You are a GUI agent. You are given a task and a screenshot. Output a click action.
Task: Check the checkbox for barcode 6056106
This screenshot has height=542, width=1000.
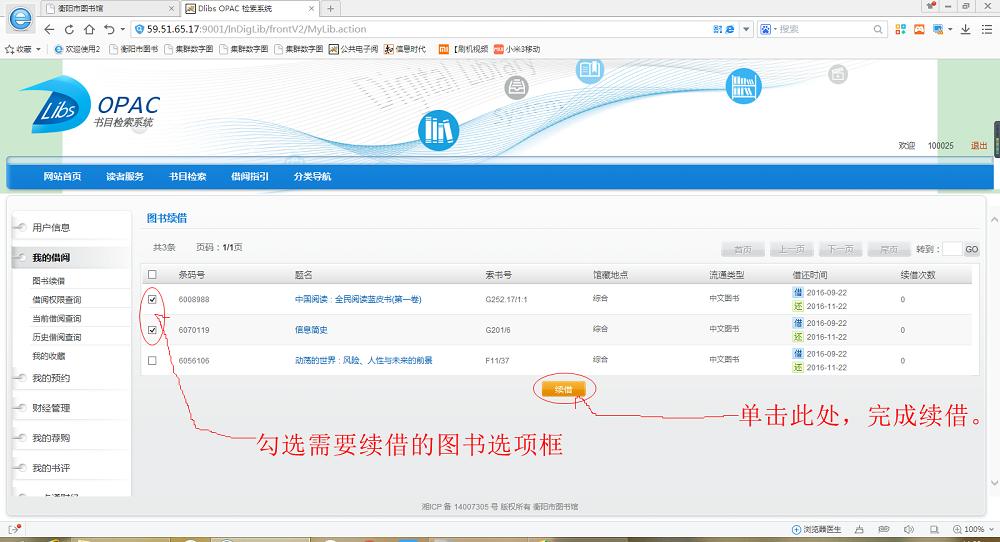(x=152, y=360)
